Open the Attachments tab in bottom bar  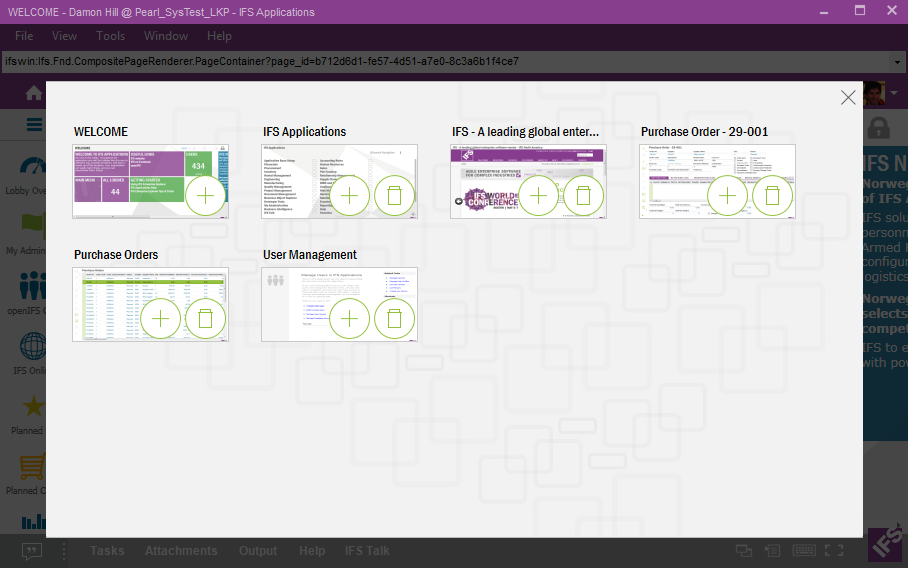tap(181, 551)
